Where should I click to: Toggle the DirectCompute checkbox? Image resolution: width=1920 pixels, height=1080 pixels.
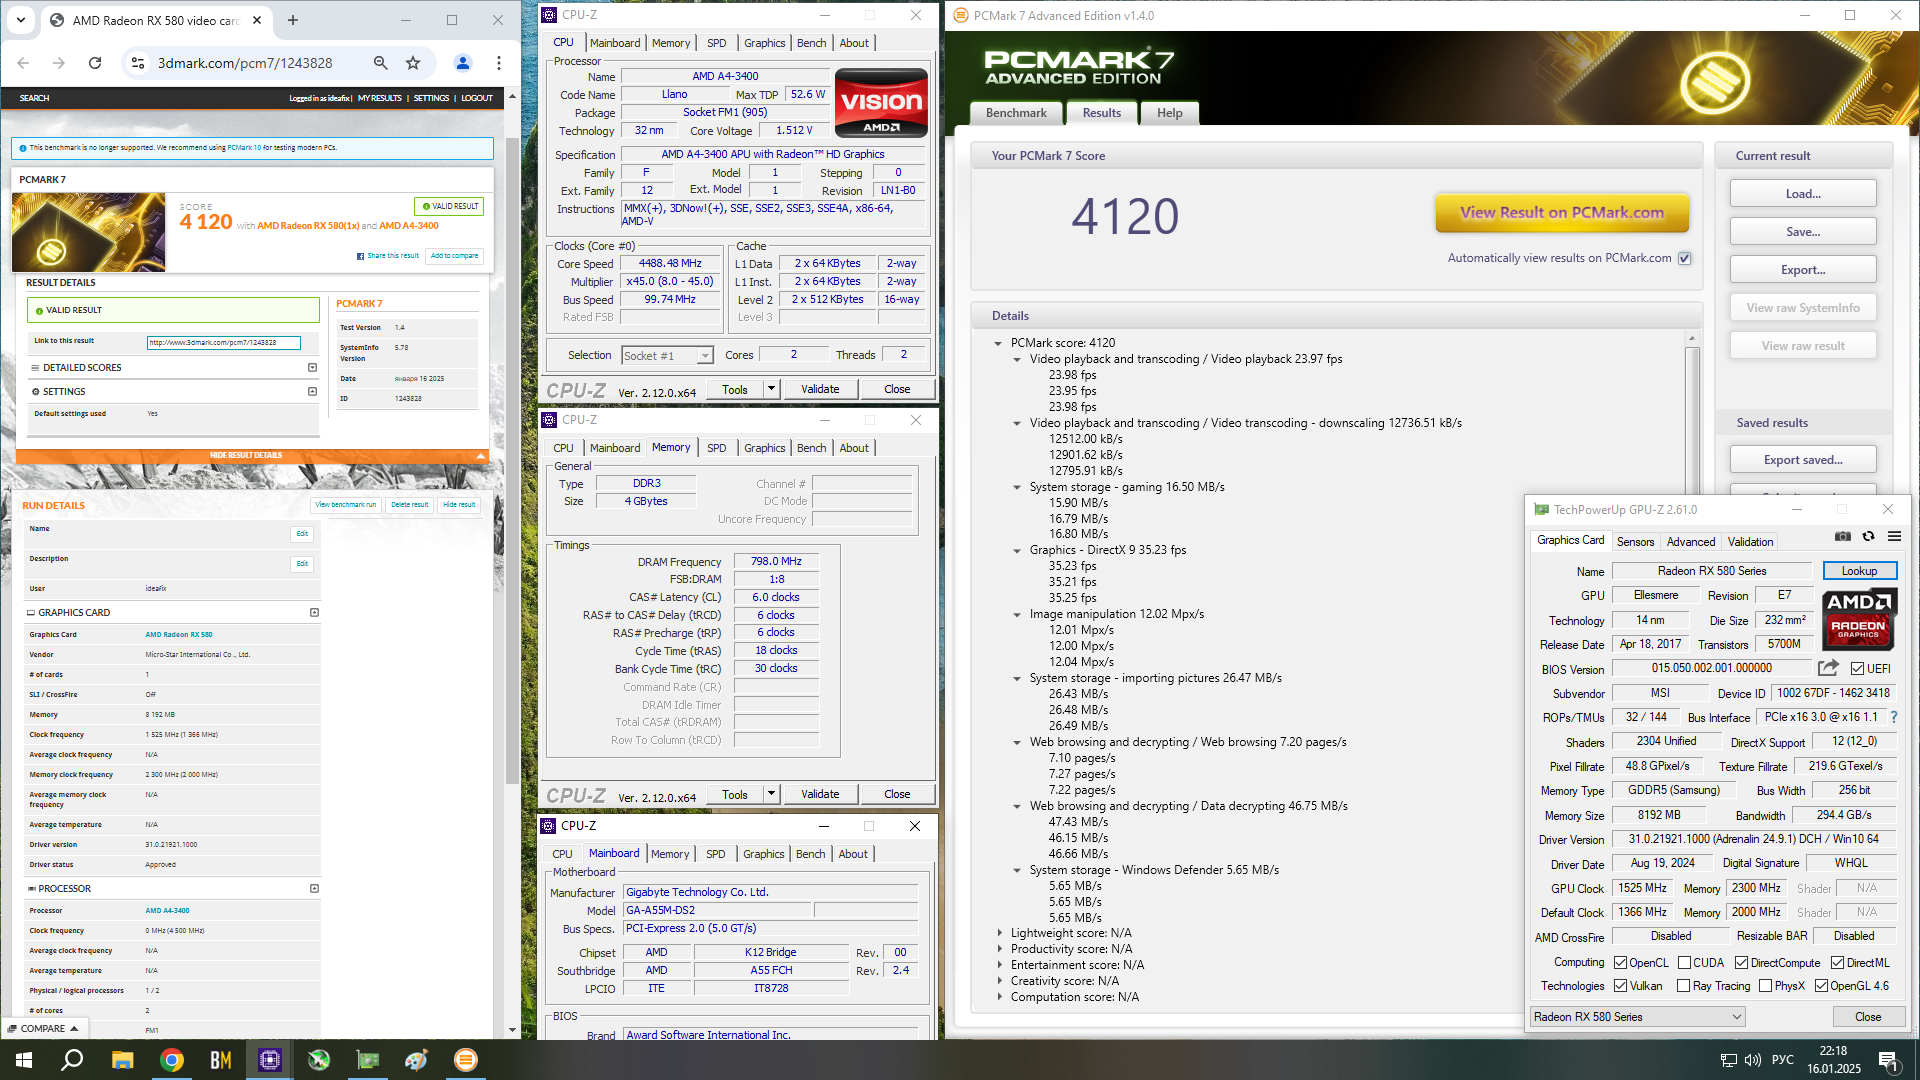[x=1741, y=963]
